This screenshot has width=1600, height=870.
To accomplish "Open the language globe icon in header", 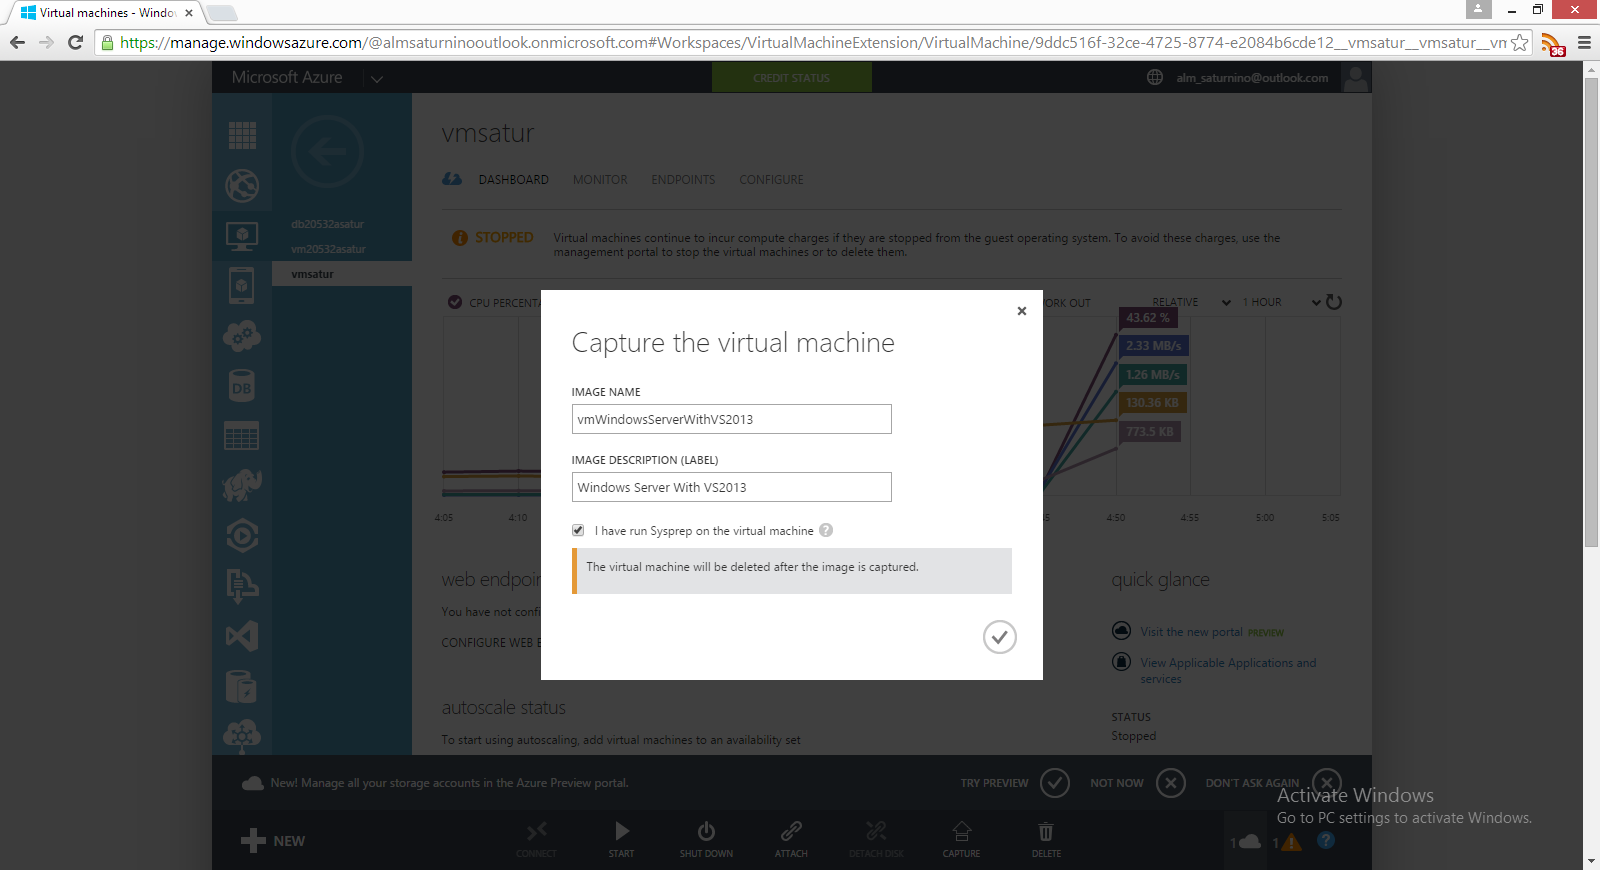I will pos(1155,77).
